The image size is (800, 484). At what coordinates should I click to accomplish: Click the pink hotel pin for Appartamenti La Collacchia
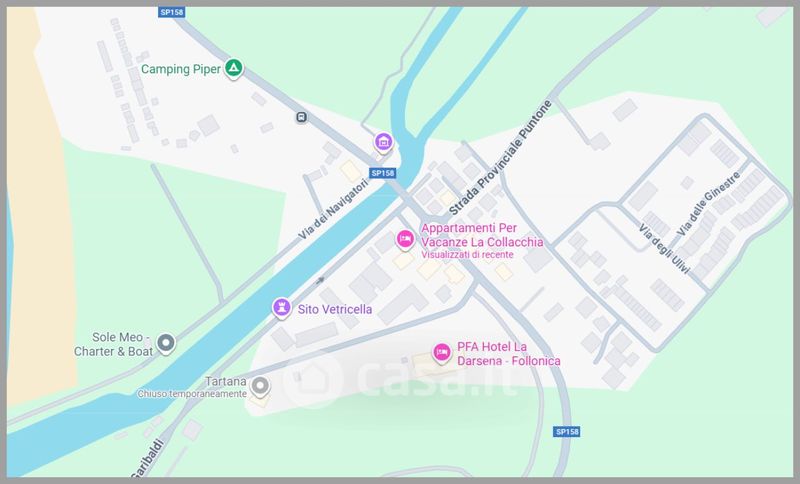coord(405,239)
